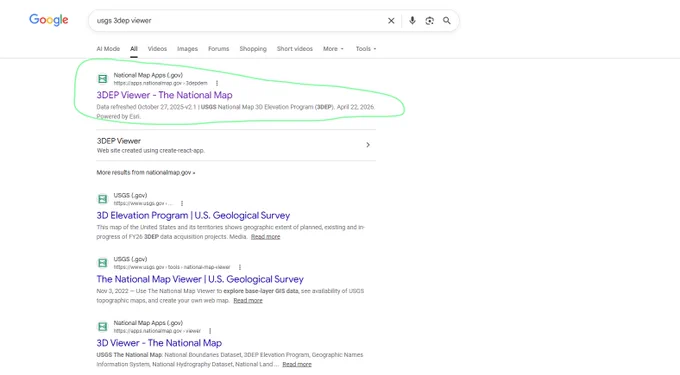Image resolution: width=680 pixels, height=375 pixels.
Task: Open options dots for 3DEP Viewer result
Action: click(x=217, y=83)
